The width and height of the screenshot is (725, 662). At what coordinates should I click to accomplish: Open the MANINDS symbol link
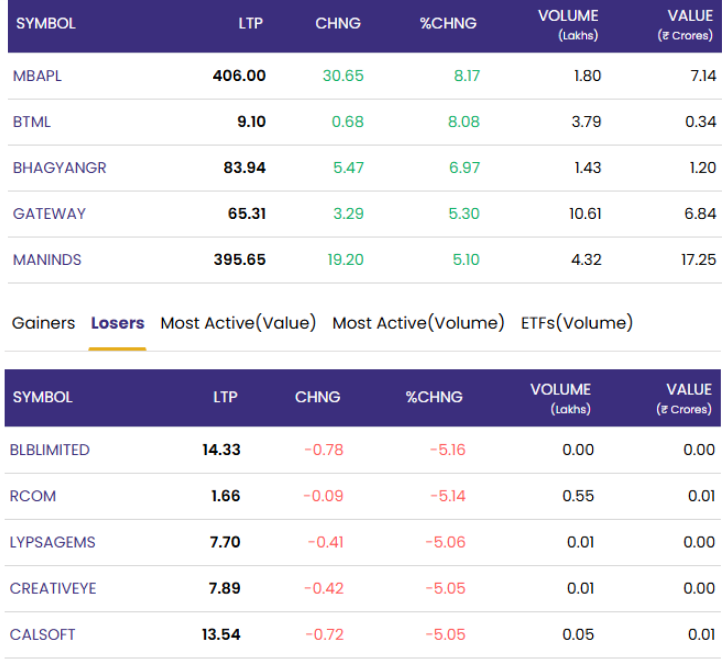coord(47,260)
